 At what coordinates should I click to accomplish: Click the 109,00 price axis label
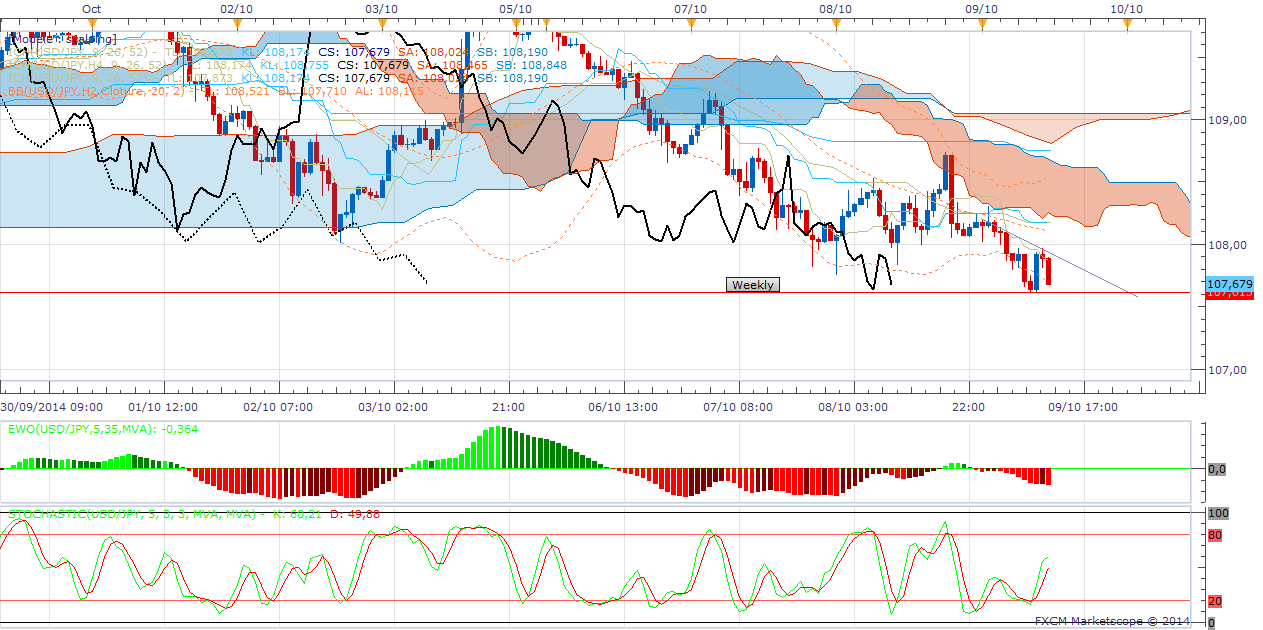pyautogui.click(x=1227, y=120)
